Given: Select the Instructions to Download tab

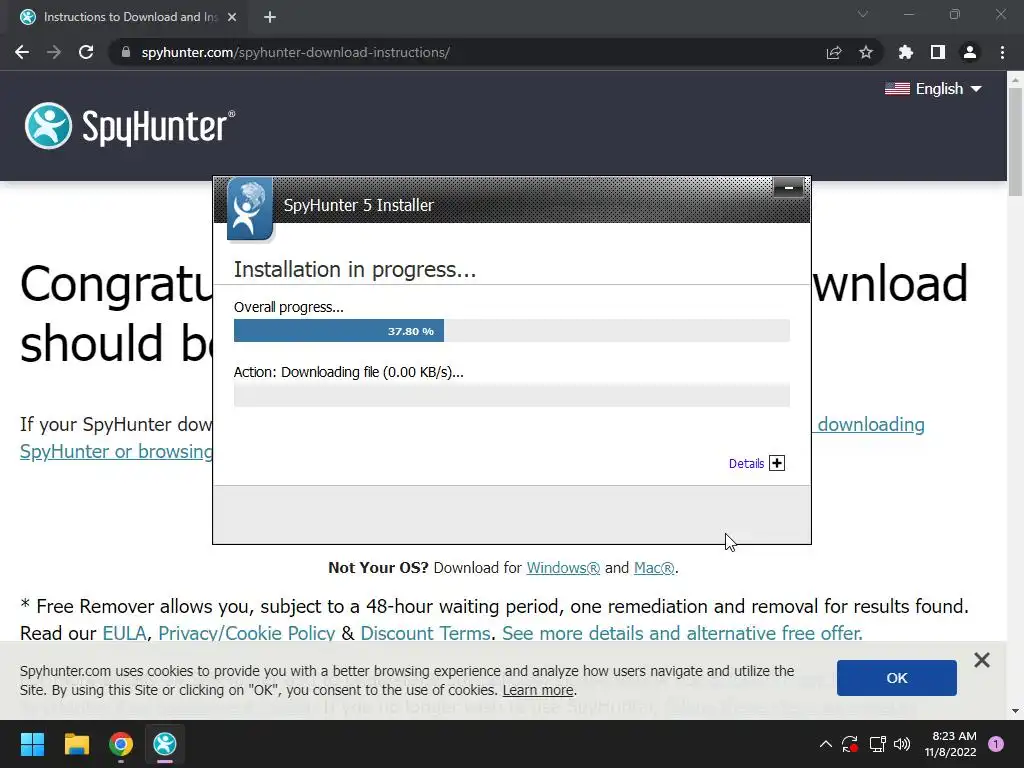Looking at the screenshot, I should click(x=129, y=17).
